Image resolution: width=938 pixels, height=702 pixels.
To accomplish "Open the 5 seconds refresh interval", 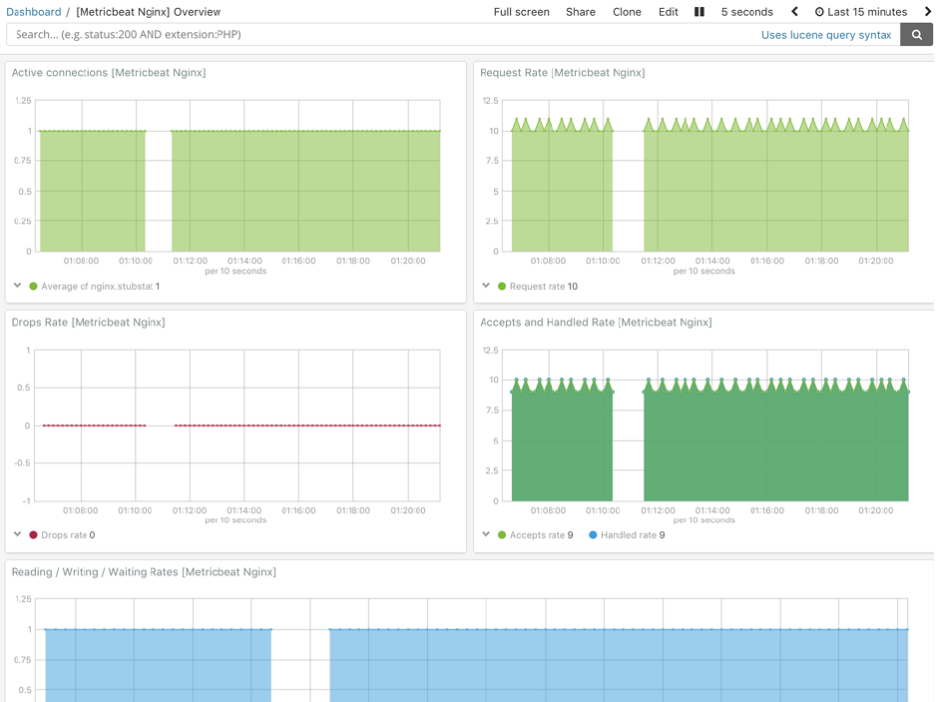I will (x=747, y=11).
